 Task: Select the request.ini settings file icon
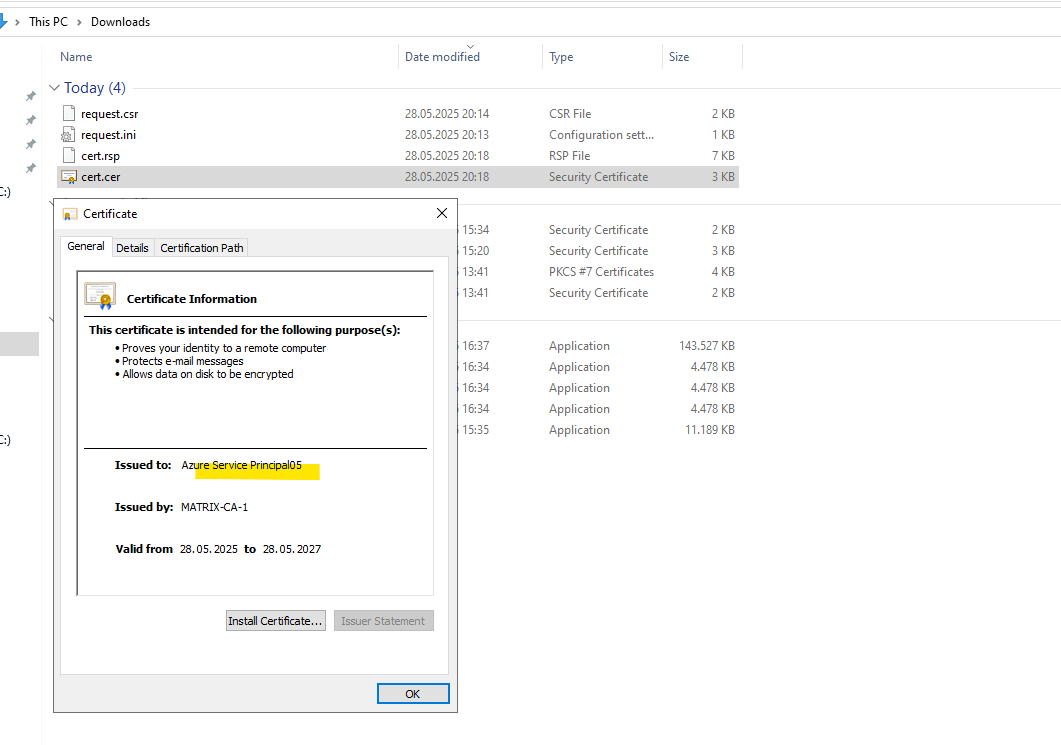point(68,134)
